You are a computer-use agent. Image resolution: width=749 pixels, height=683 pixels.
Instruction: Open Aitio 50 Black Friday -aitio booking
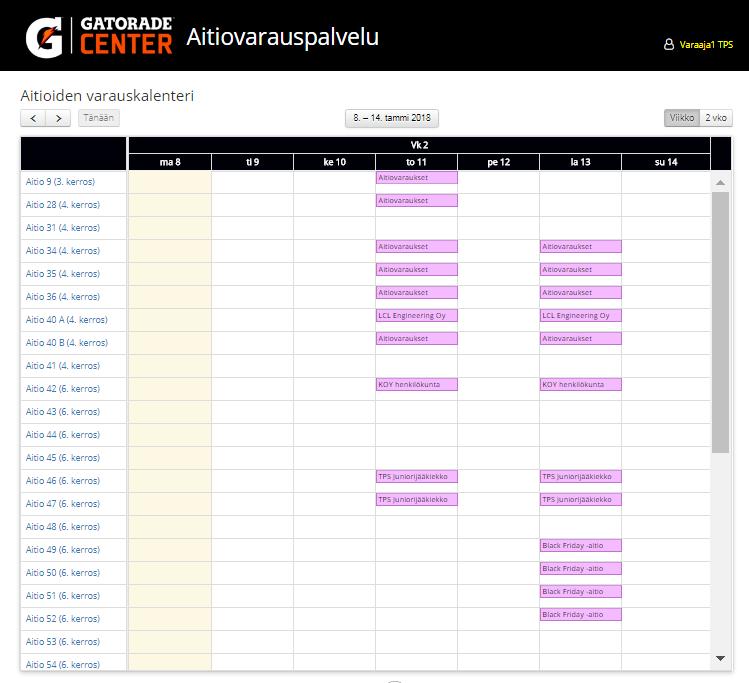(580, 568)
